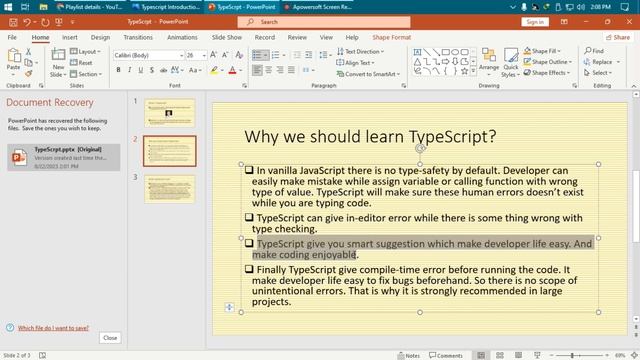Image resolution: width=640 pixels, height=360 pixels.
Task: Toggle Underline formatting
Action: (141, 70)
